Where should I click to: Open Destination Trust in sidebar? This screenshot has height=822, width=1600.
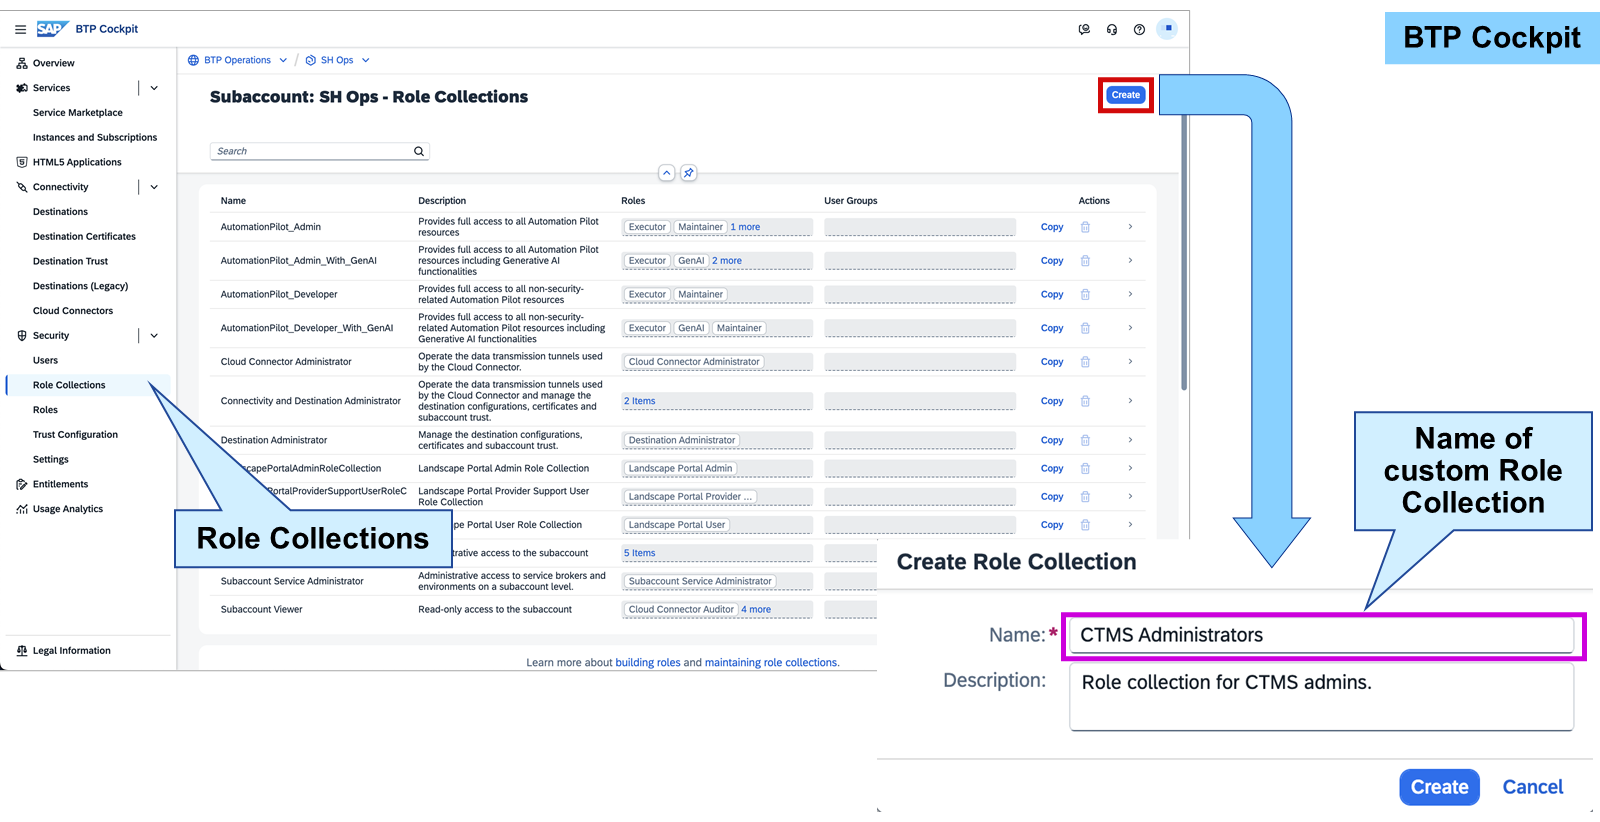(70, 262)
